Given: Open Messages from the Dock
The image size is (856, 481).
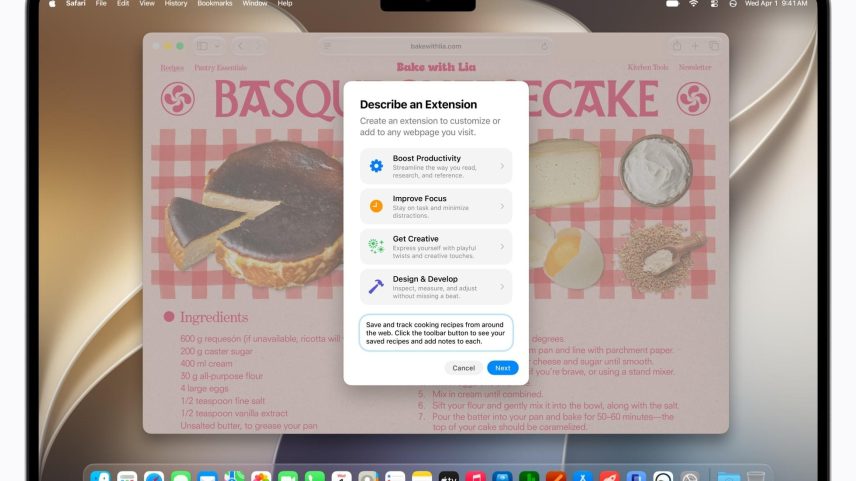Looking at the screenshot, I should pyautogui.click(x=181, y=477).
